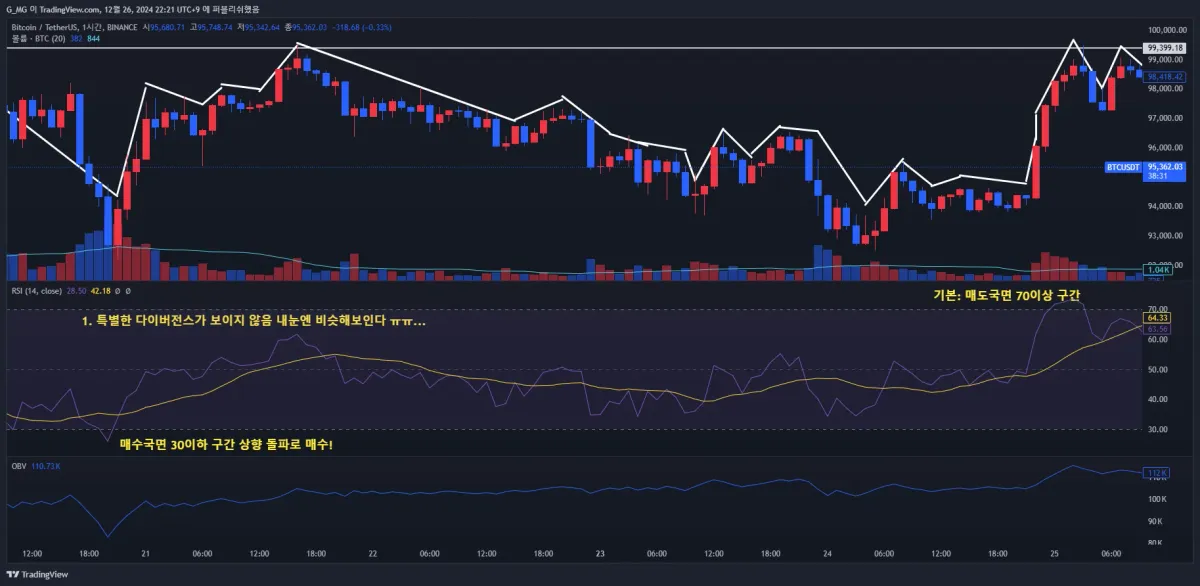Select the yellow '1. 특별한 다이버전스' annotation text
The width and height of the screenshot is (1200, 586).
coord(255,323)
